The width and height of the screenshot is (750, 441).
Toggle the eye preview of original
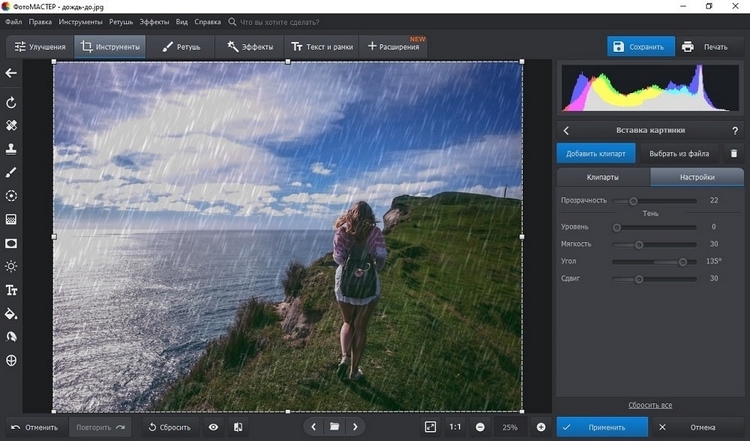click(213, 427)
